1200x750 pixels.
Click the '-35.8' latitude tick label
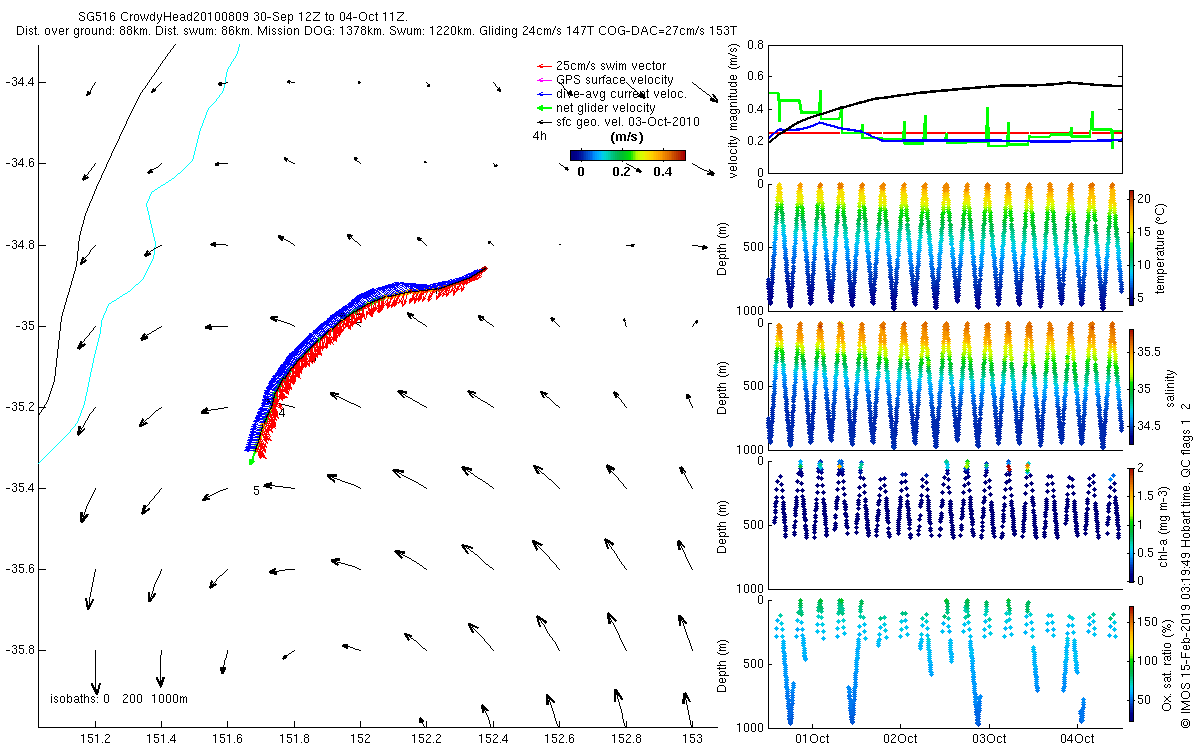[x=21, y=650]
